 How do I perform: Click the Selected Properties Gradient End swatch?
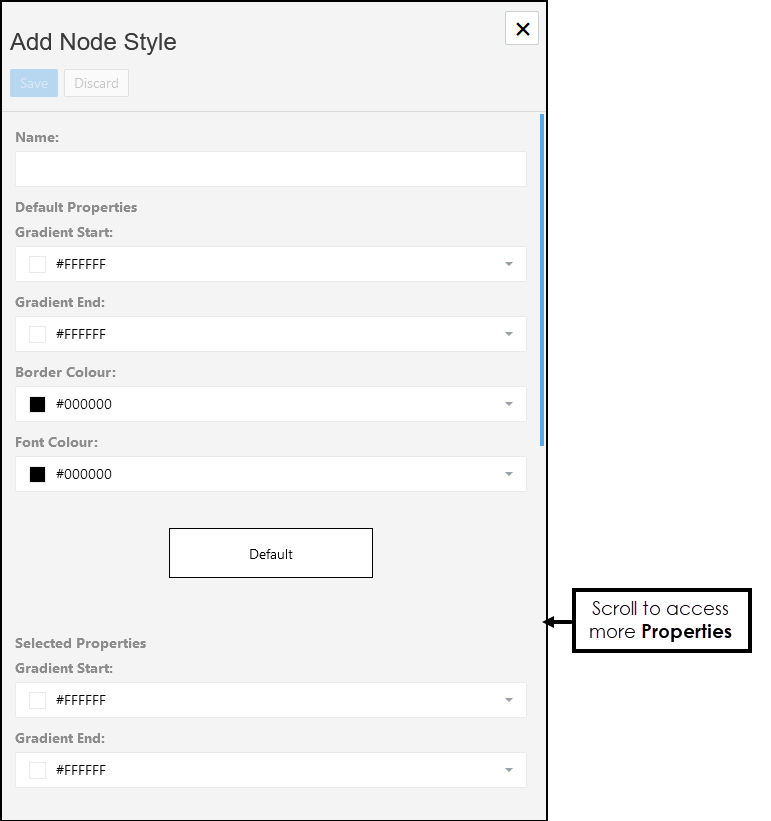tap(38, 770)
